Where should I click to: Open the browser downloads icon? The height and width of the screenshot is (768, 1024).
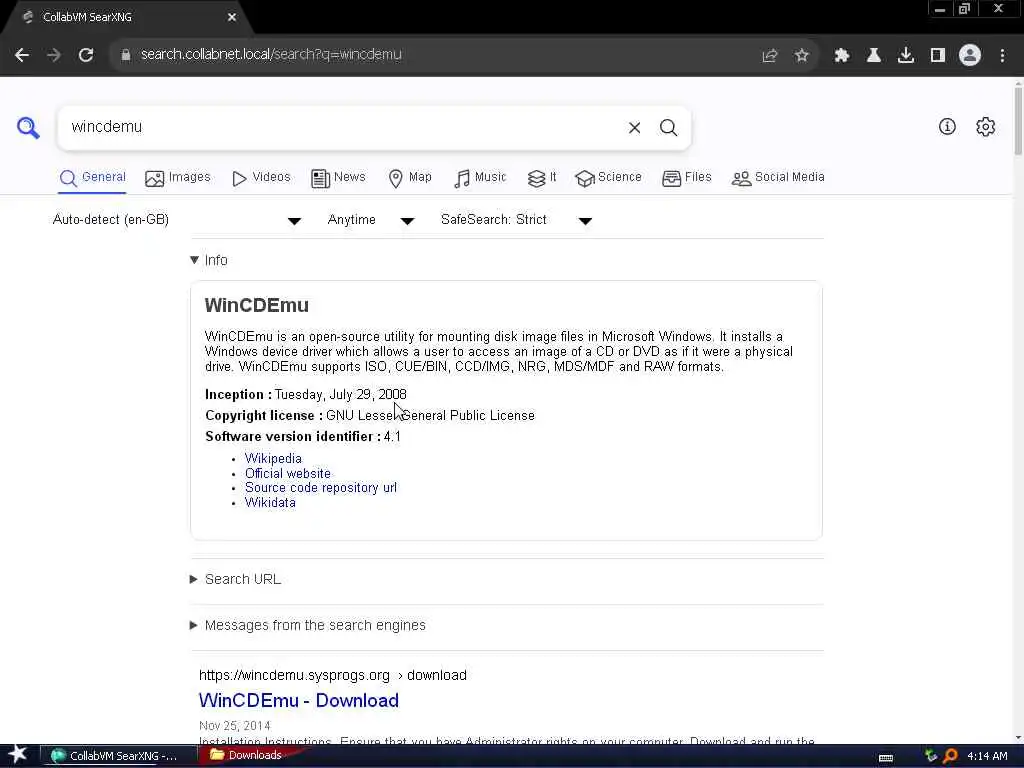(x=906, y=56)
